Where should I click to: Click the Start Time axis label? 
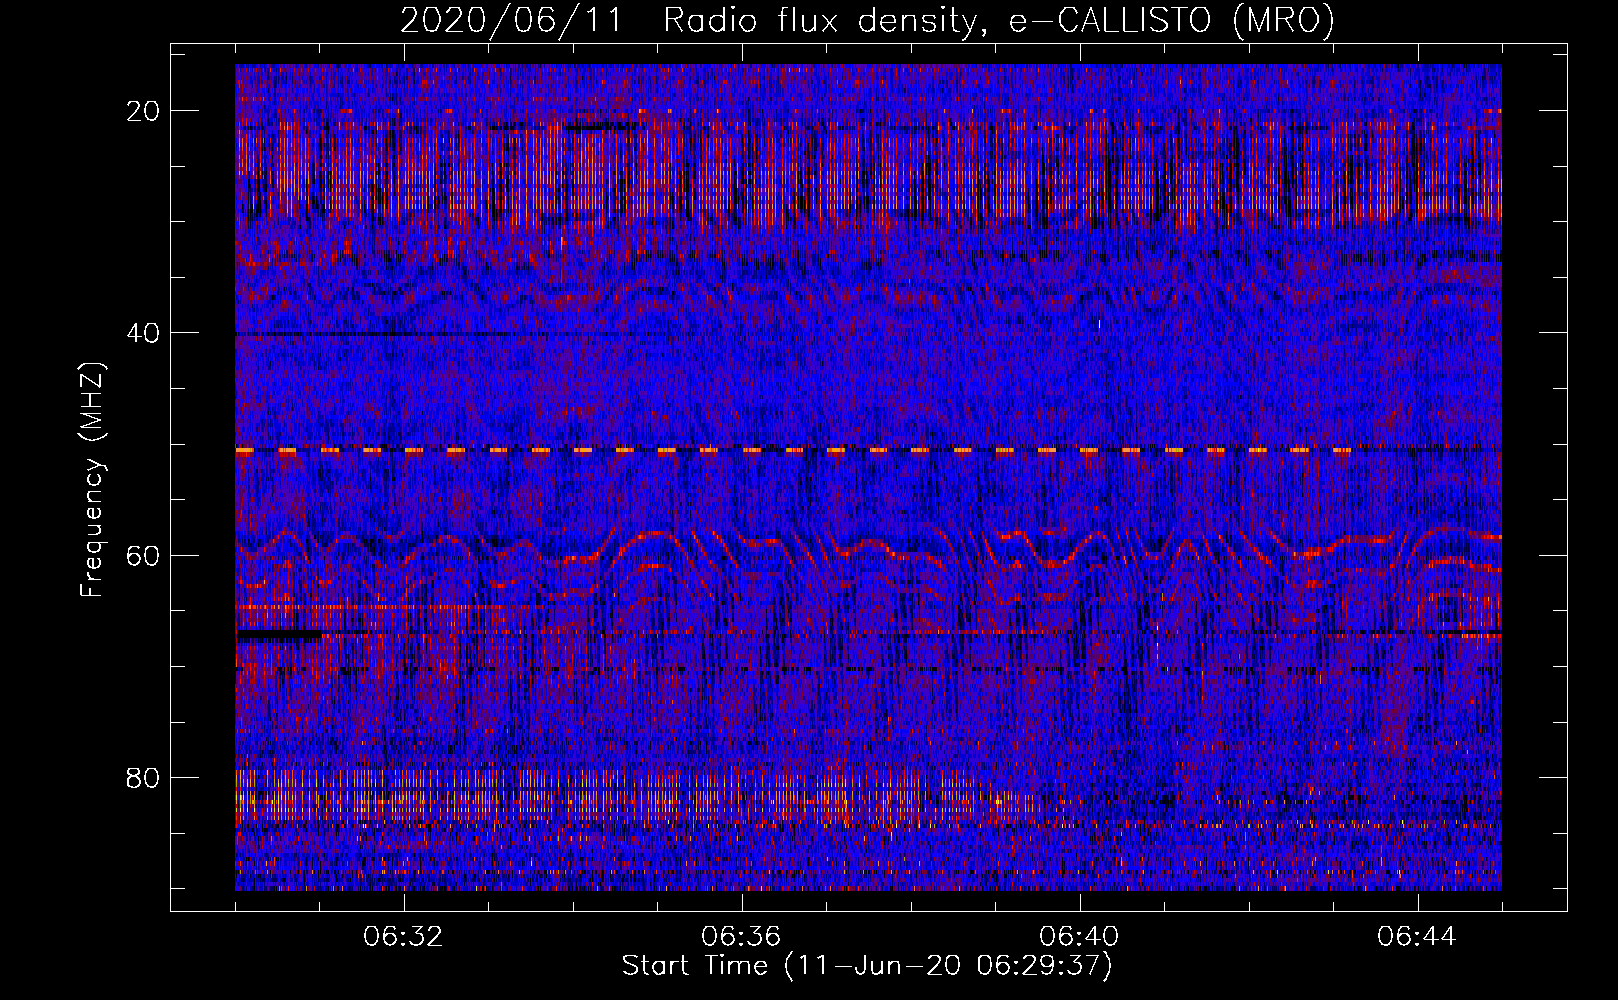point(867,966)
